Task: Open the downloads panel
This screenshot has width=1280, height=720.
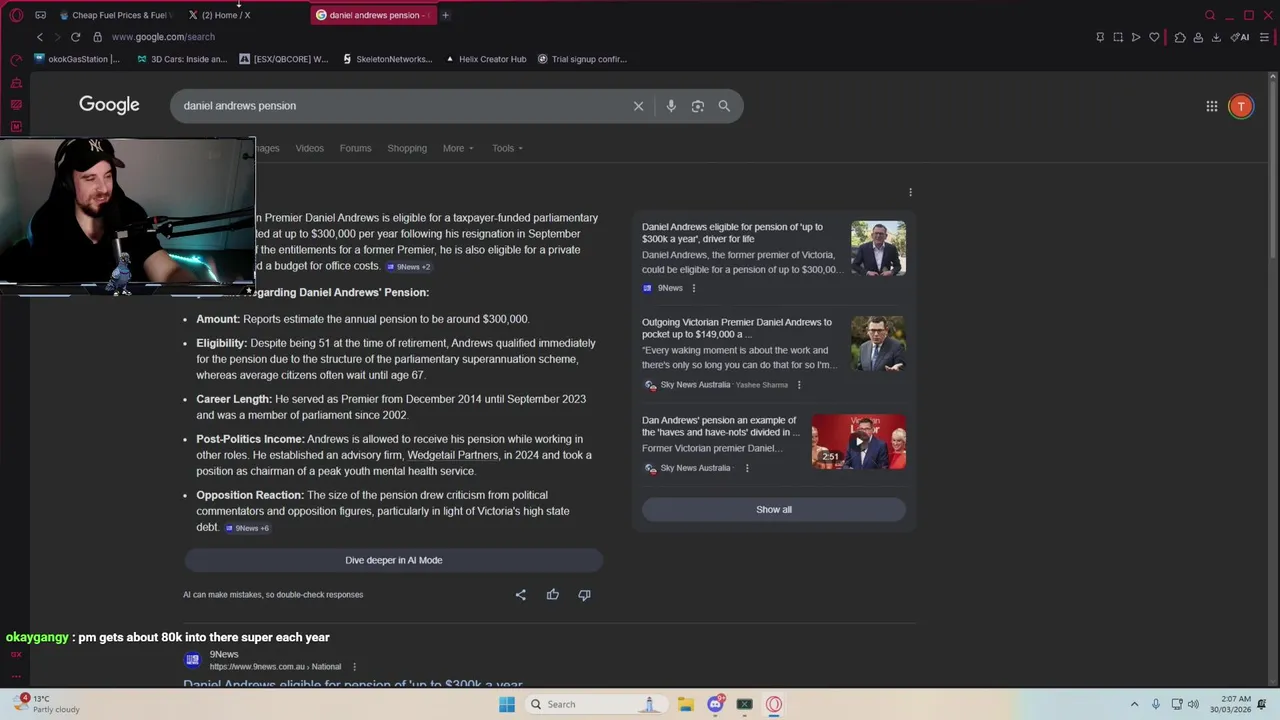Action: [x=1216, y=37]
